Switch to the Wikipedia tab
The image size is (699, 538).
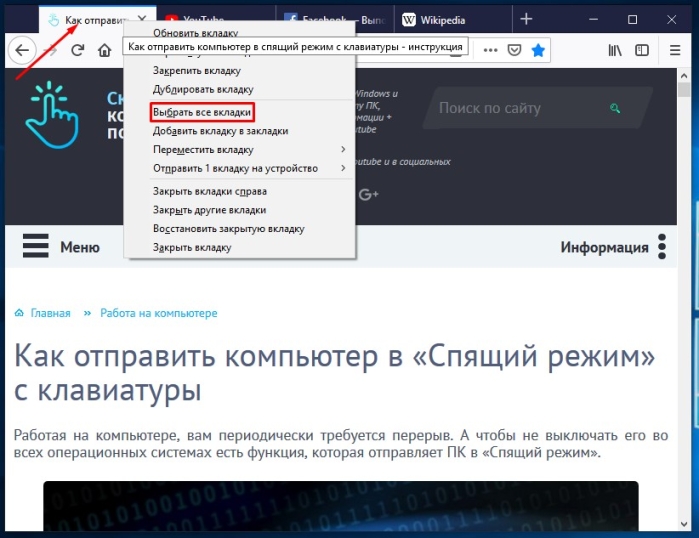[x=453, y=20]
